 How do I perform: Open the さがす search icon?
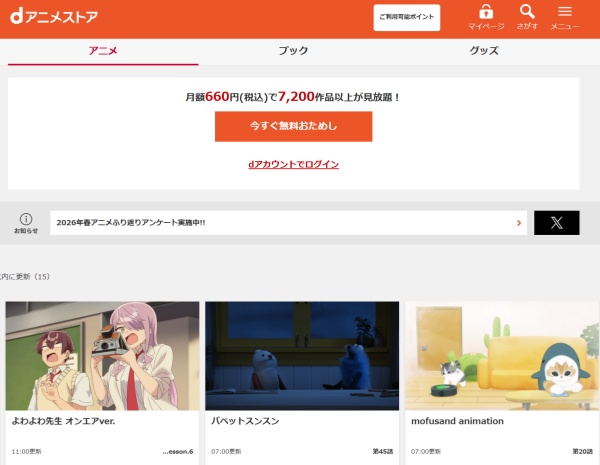coord(527,17)
